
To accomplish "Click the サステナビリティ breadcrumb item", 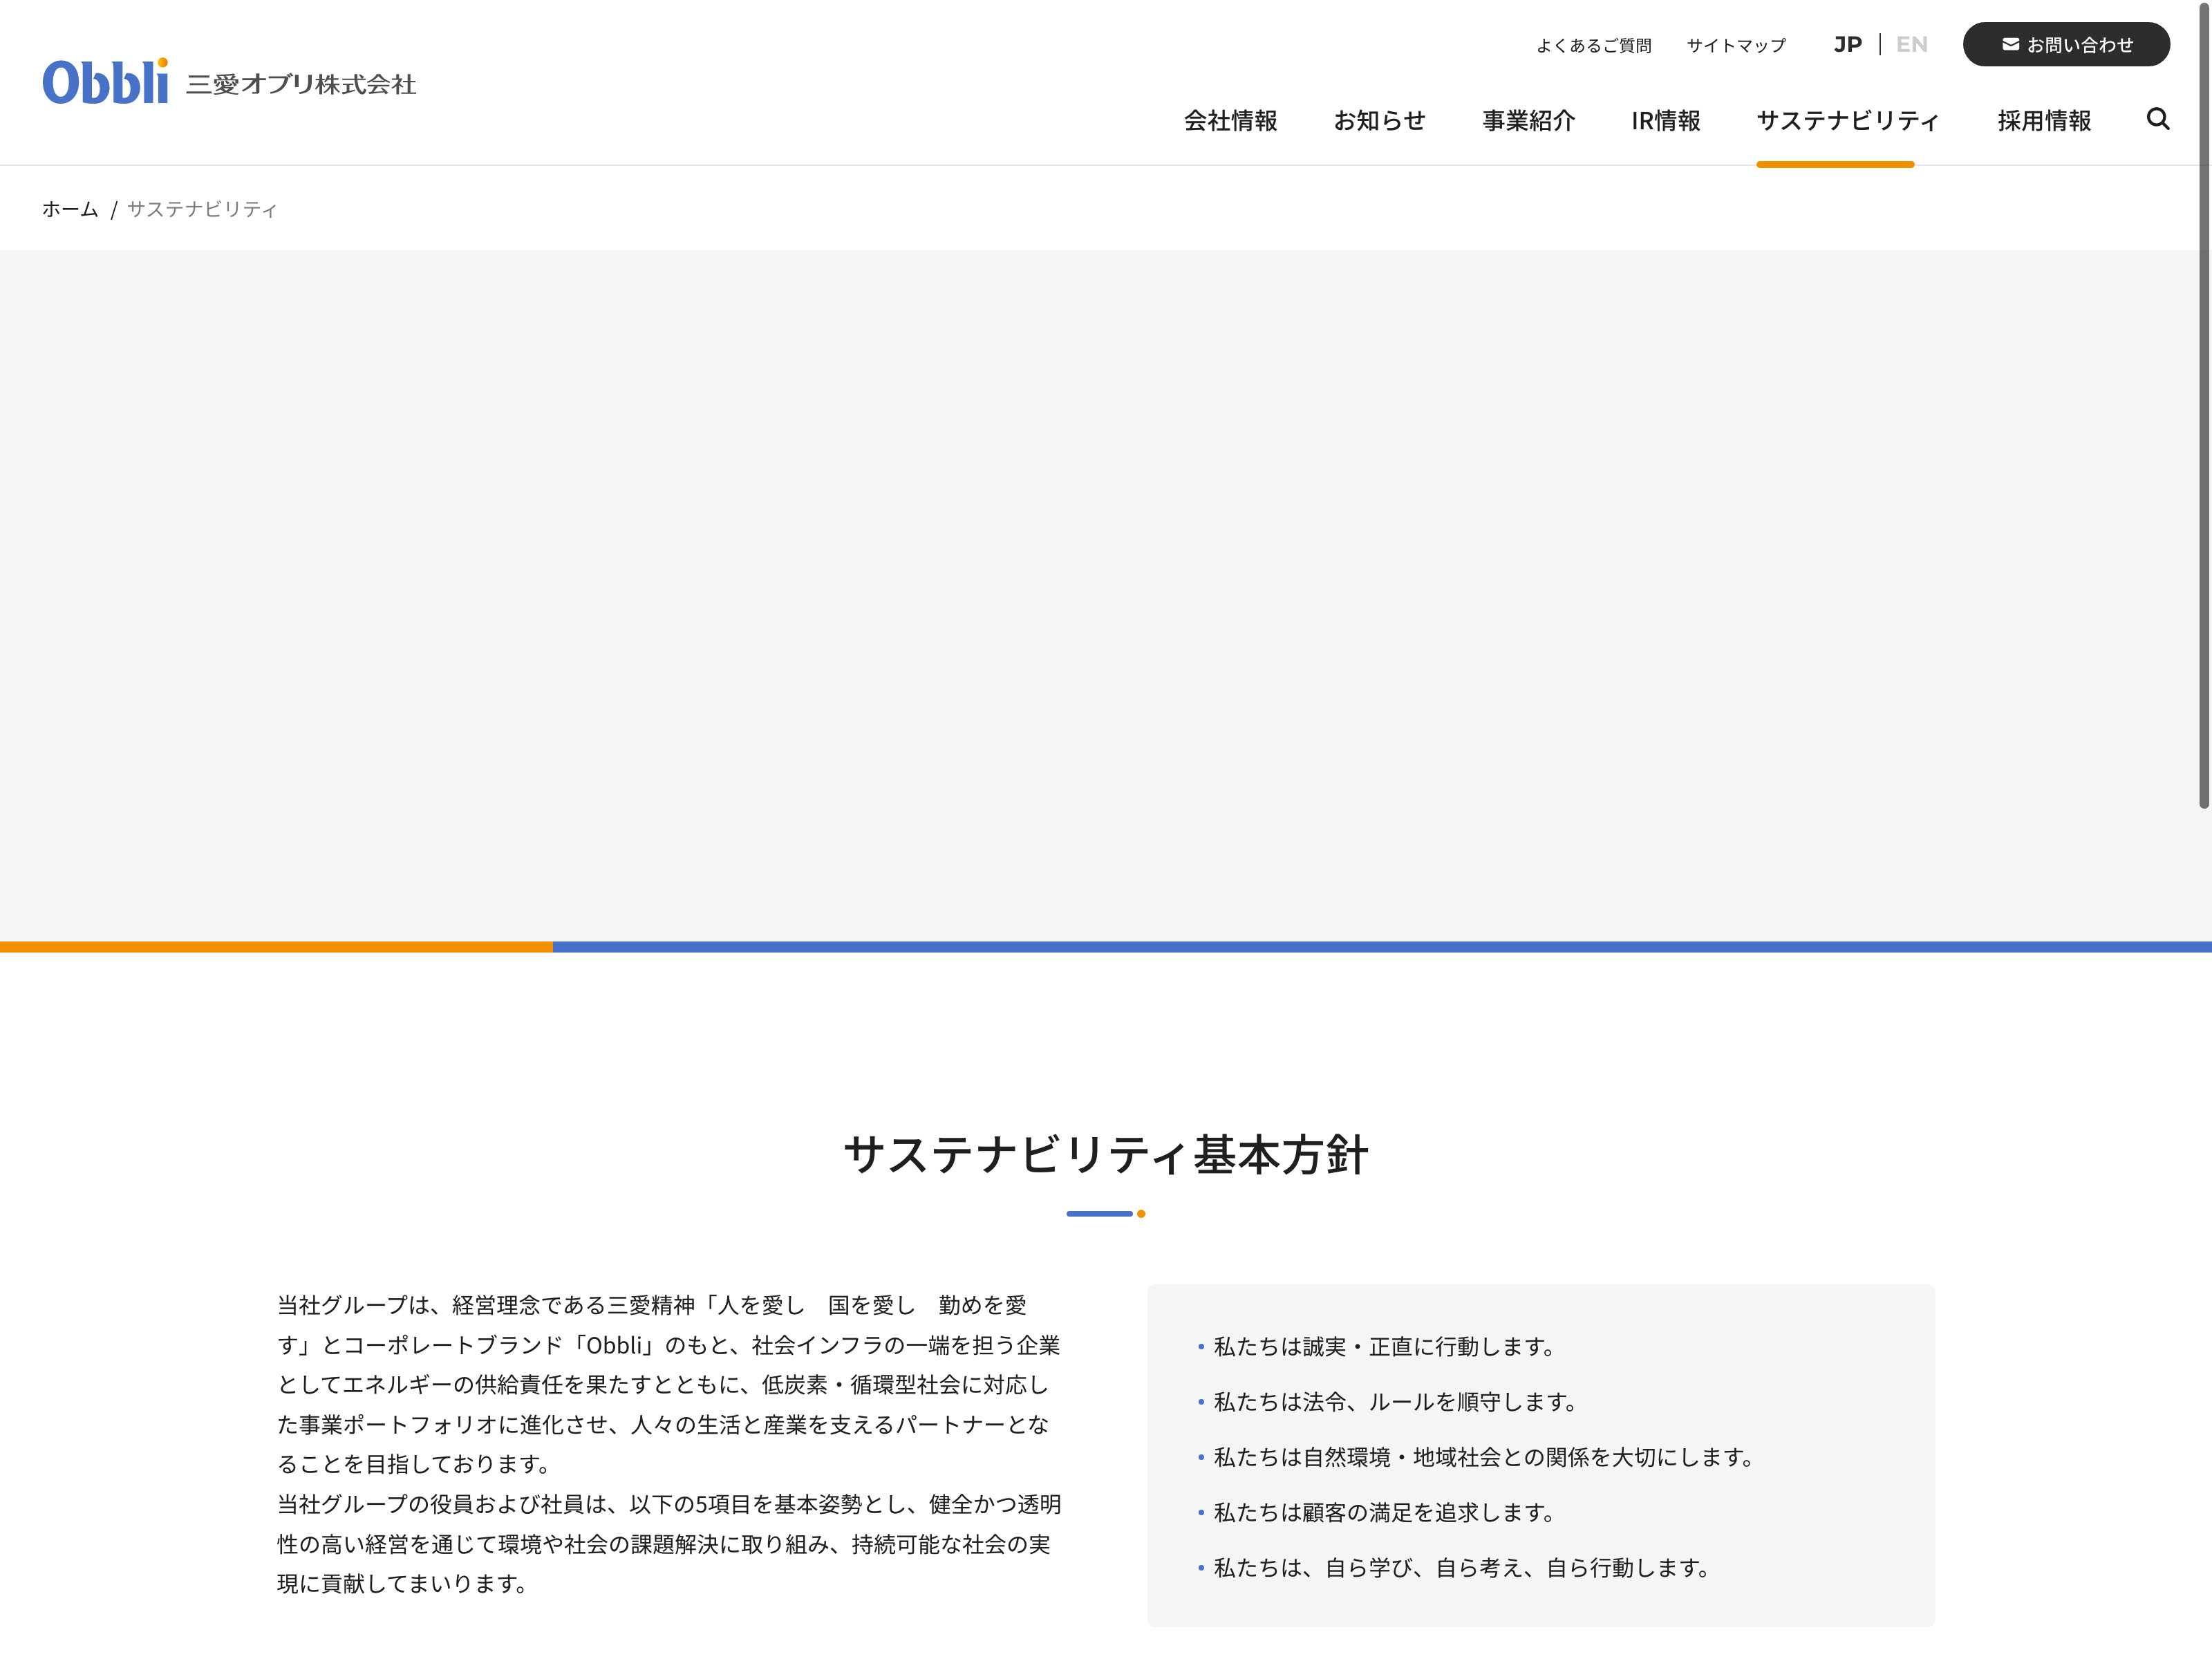I will pyautogui.click(x=202, y=209).
